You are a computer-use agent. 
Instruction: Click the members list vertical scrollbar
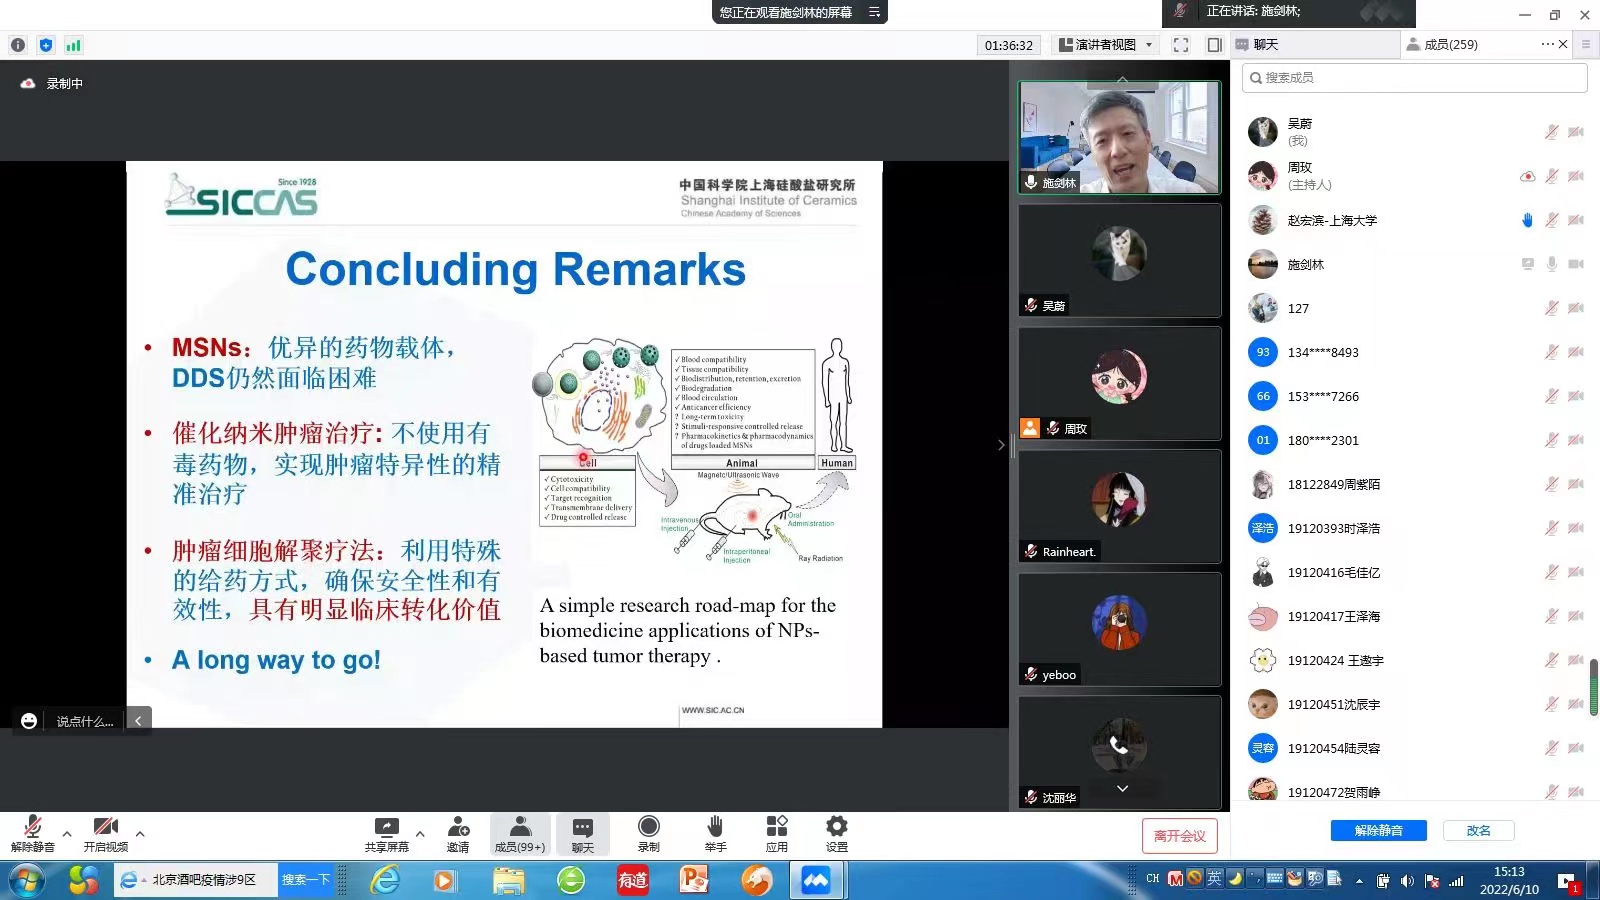pyautogui.click(x=1593, y=687)
